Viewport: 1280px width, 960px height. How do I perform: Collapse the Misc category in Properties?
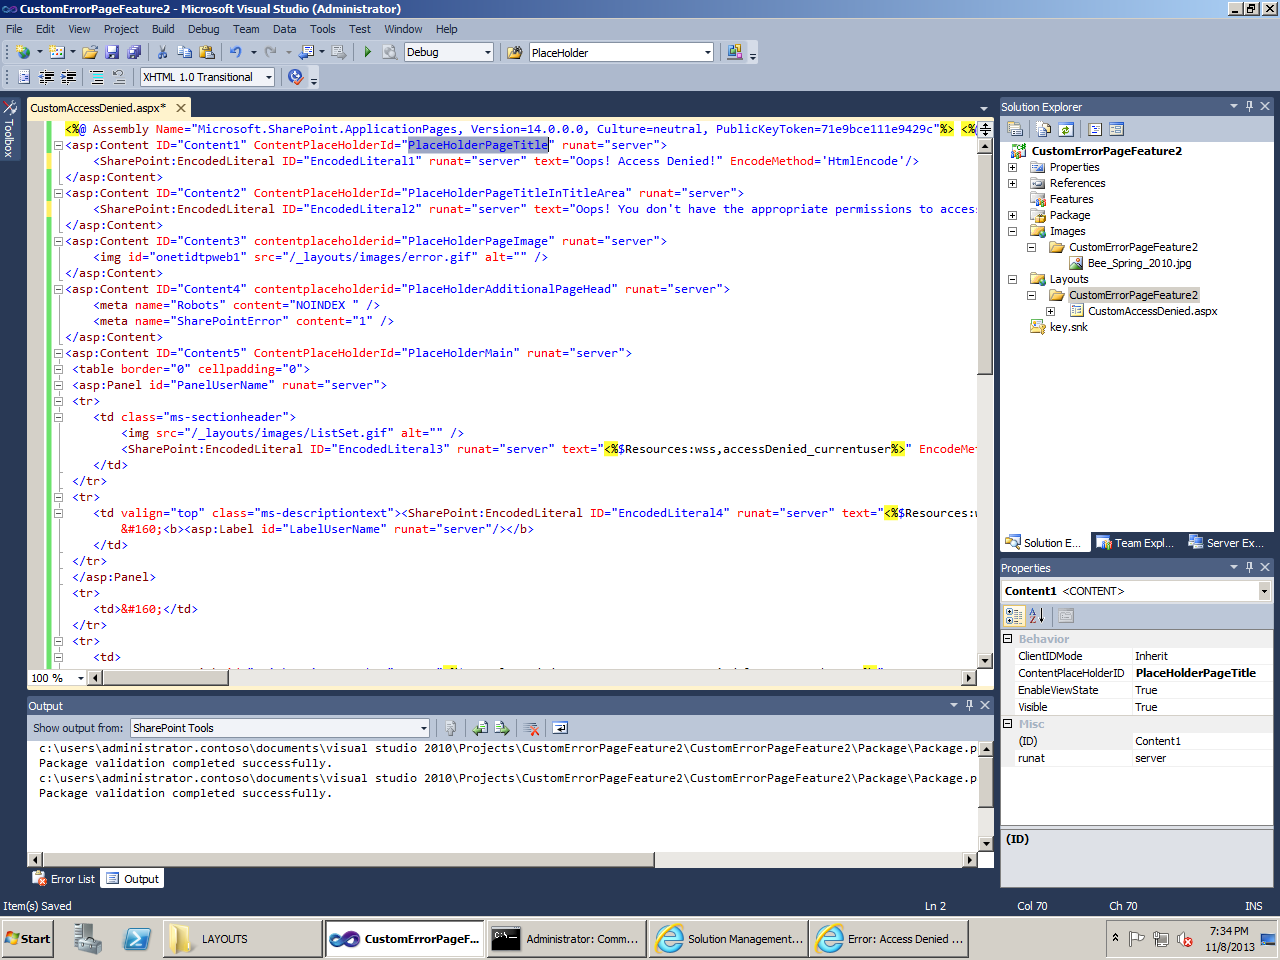[x=1008, y=723]
